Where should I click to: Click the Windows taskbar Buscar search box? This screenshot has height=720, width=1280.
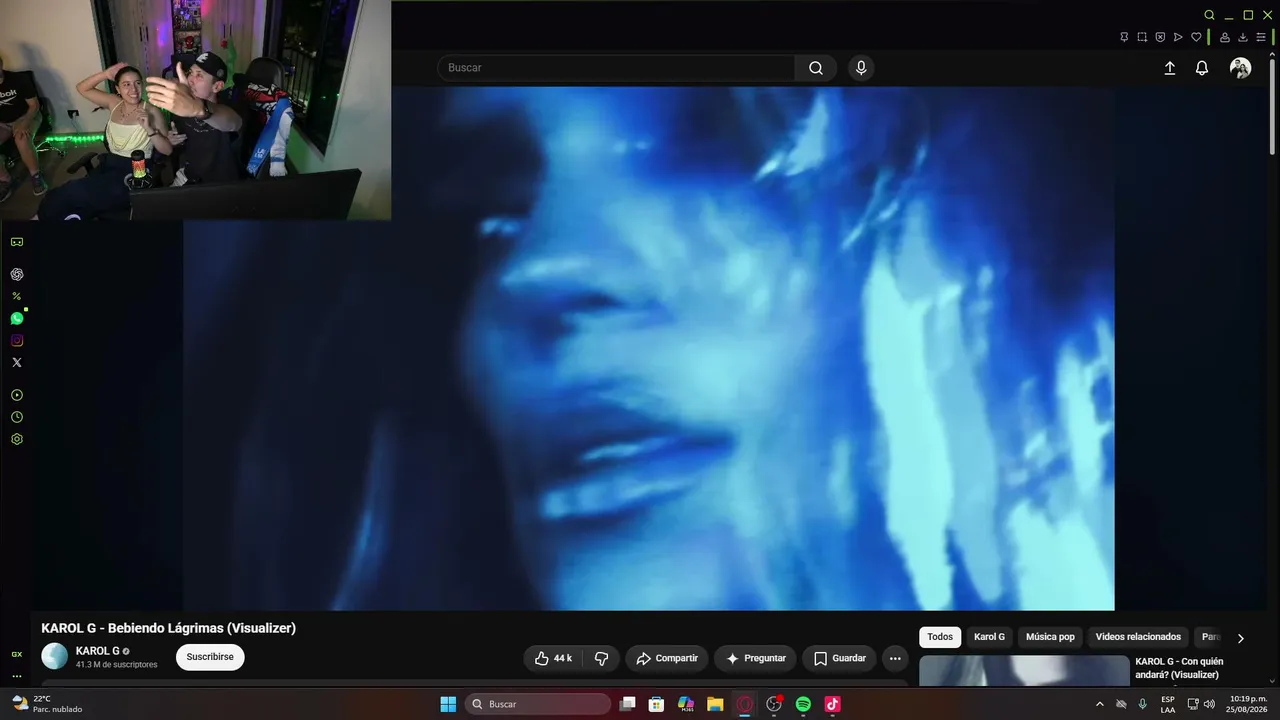538,704
